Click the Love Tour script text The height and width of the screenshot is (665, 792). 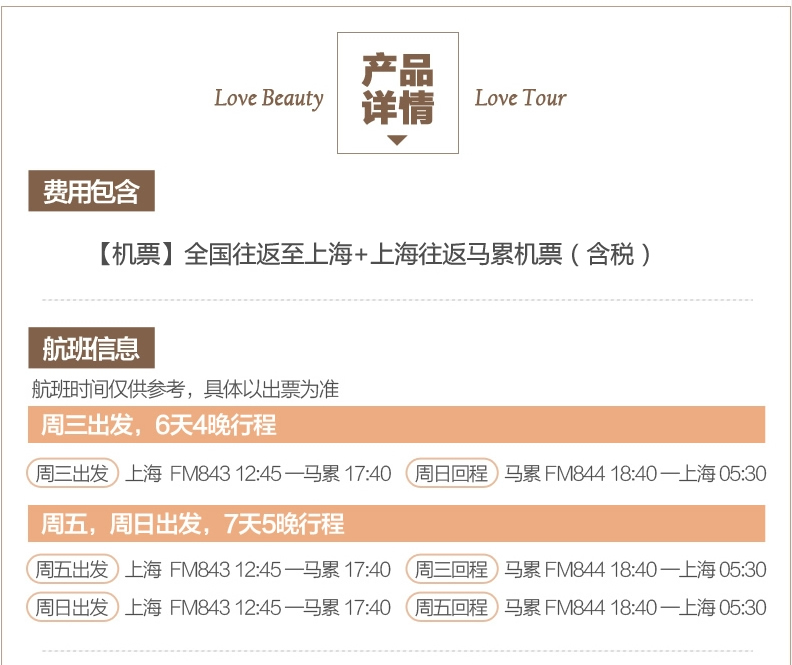click(521, 98)
